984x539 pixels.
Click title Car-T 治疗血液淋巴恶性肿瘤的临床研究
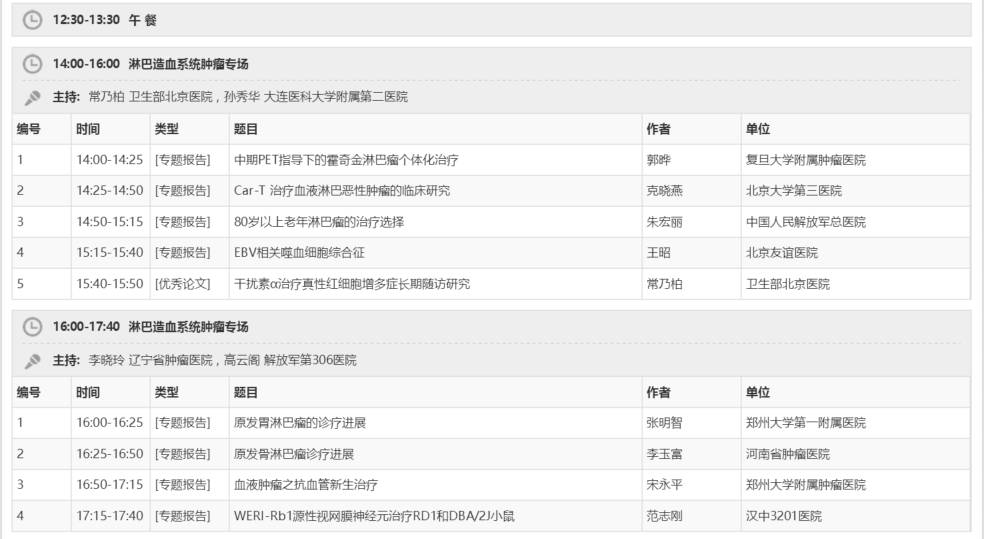coord(342,191)
